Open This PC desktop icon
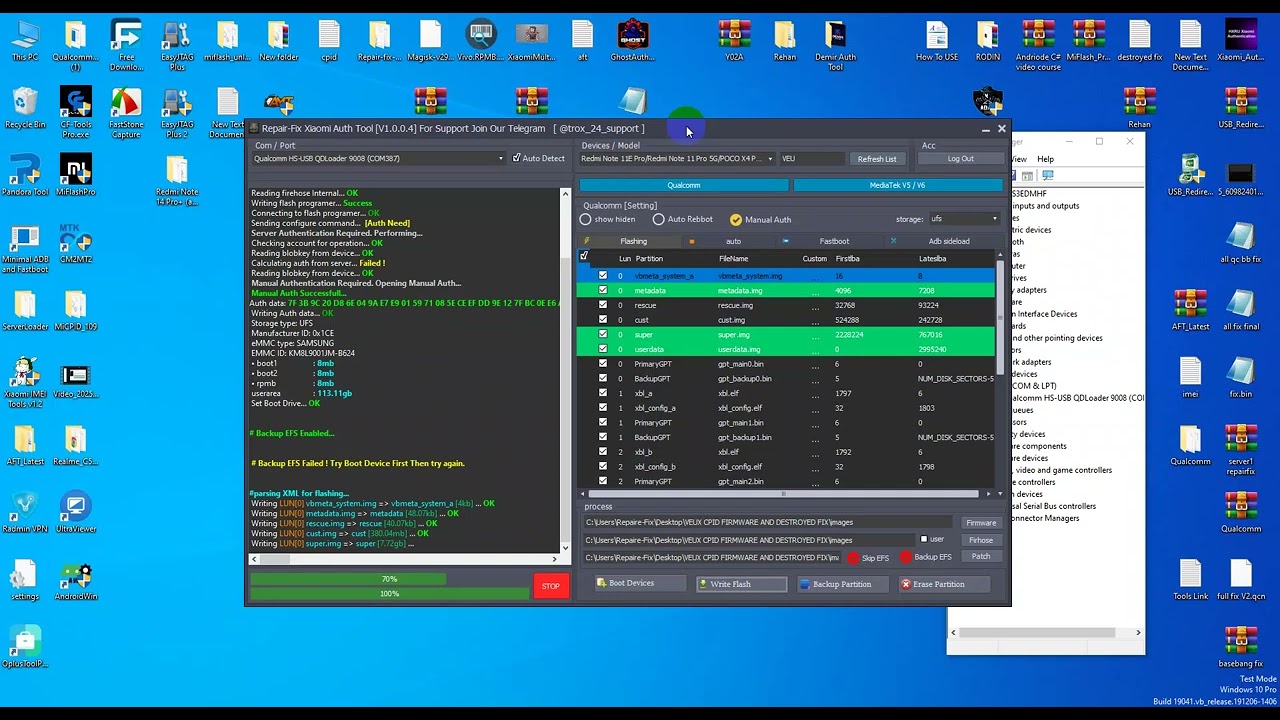Image resolution: width=1280 pixels, height=720 pixels. pos(25,42)
